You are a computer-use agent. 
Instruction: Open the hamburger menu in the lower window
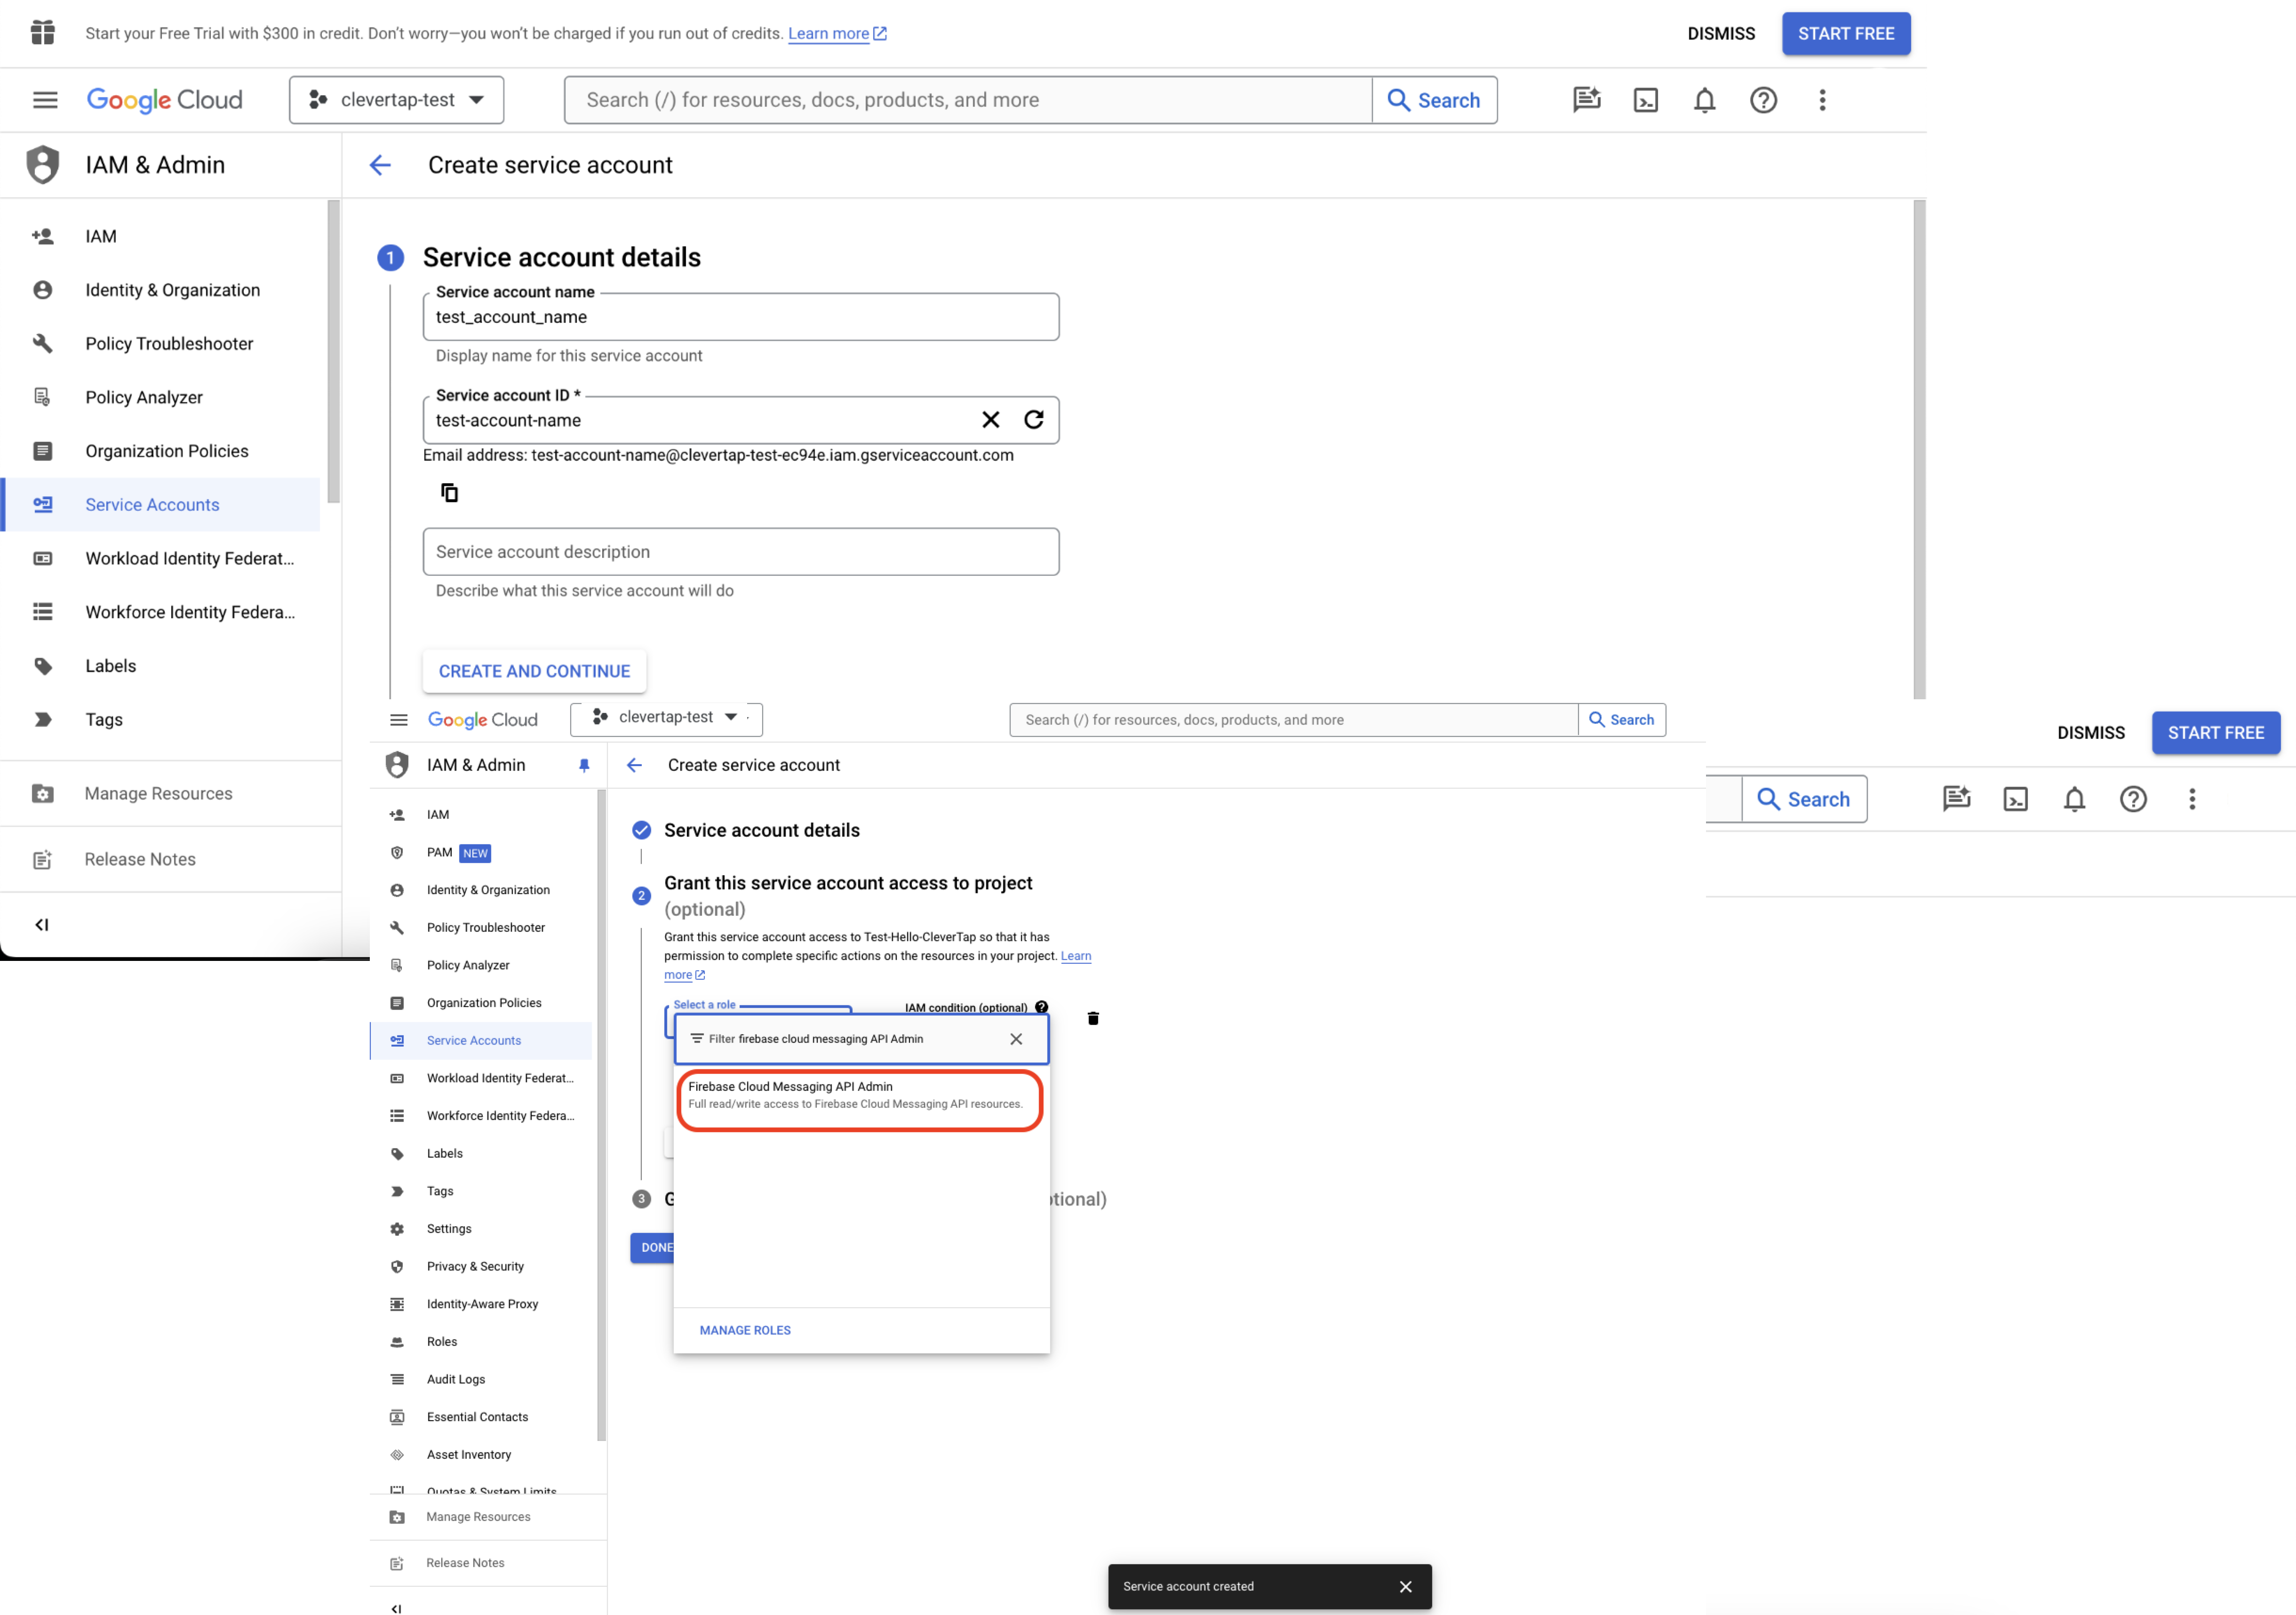coord(399,720)
